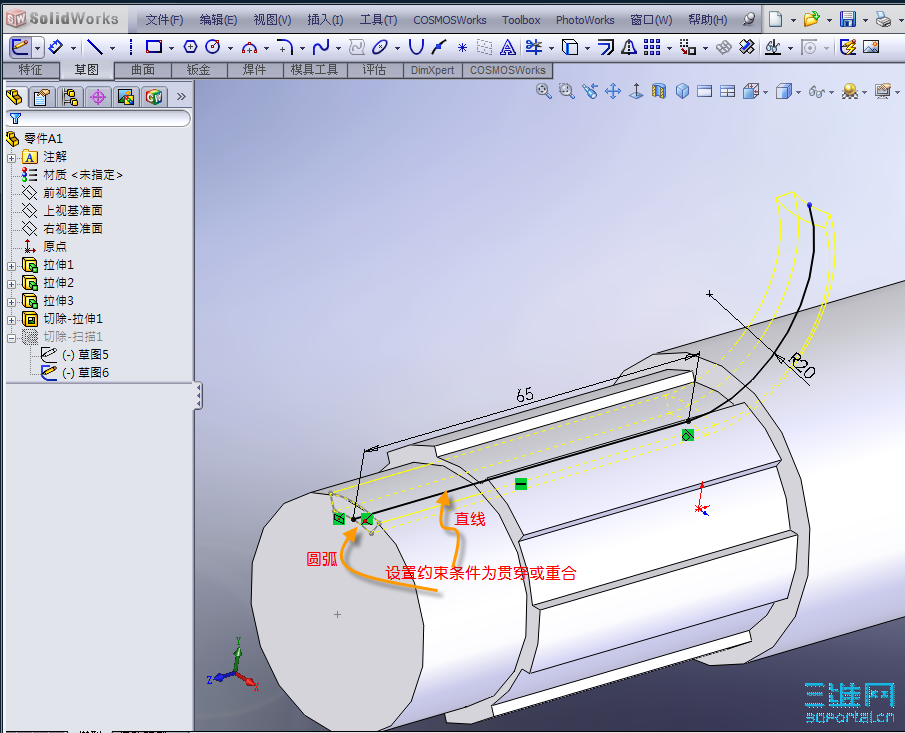This screenshot has height=733, width=905.
Task: Switch to the 评估 tab
Action: (374, 70)
